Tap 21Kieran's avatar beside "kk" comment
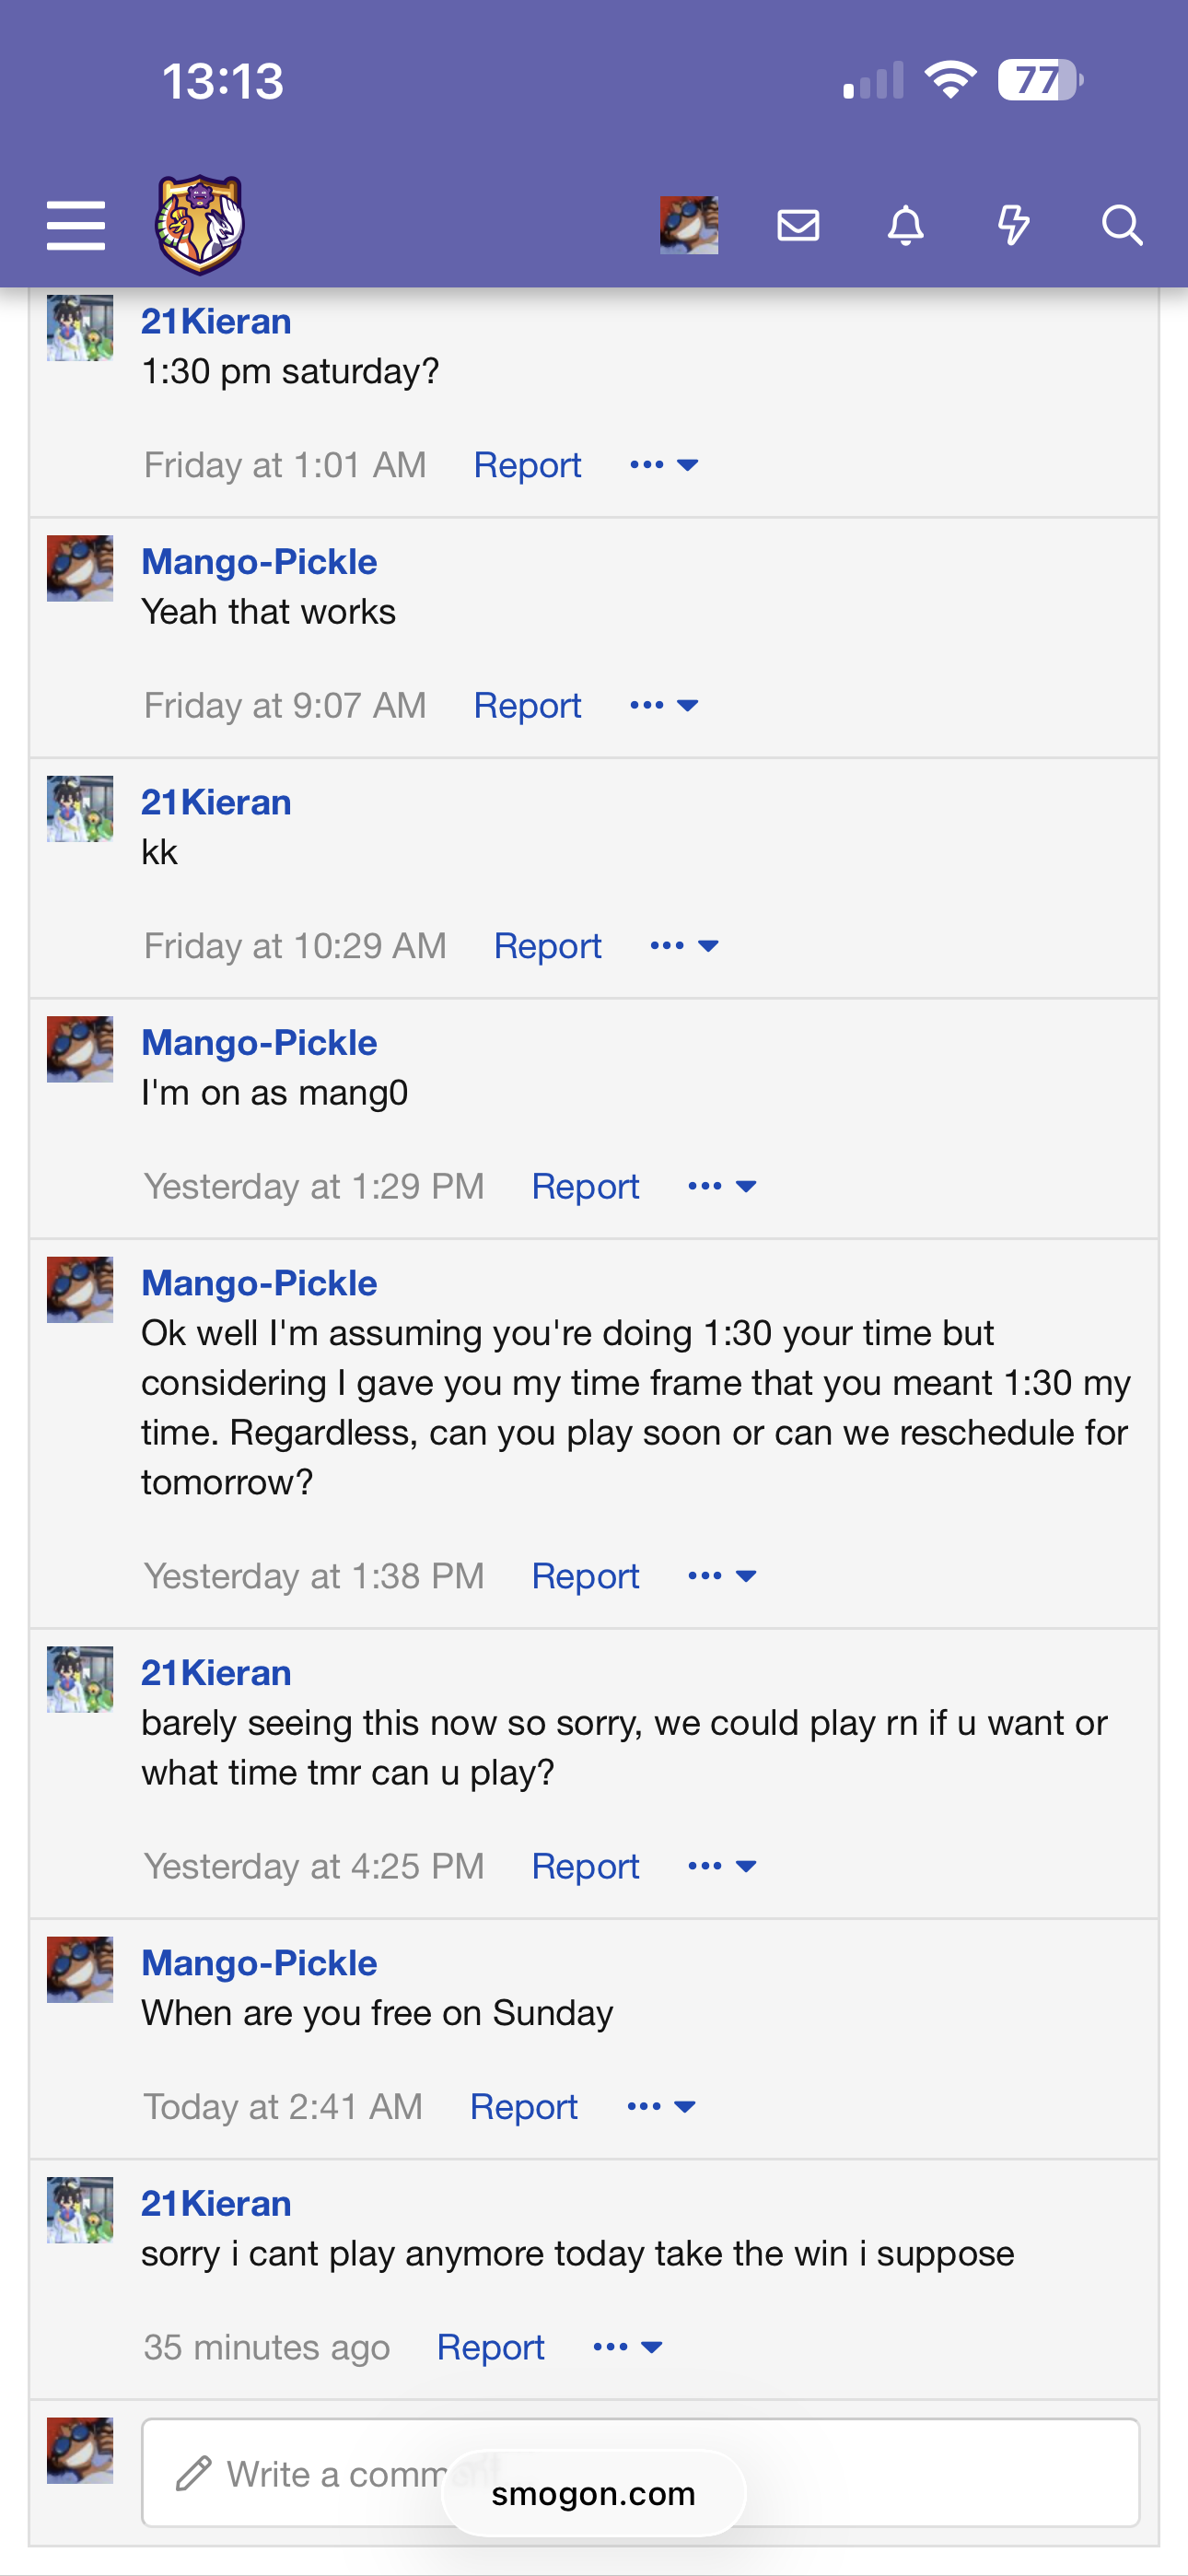 coord(80,809)
